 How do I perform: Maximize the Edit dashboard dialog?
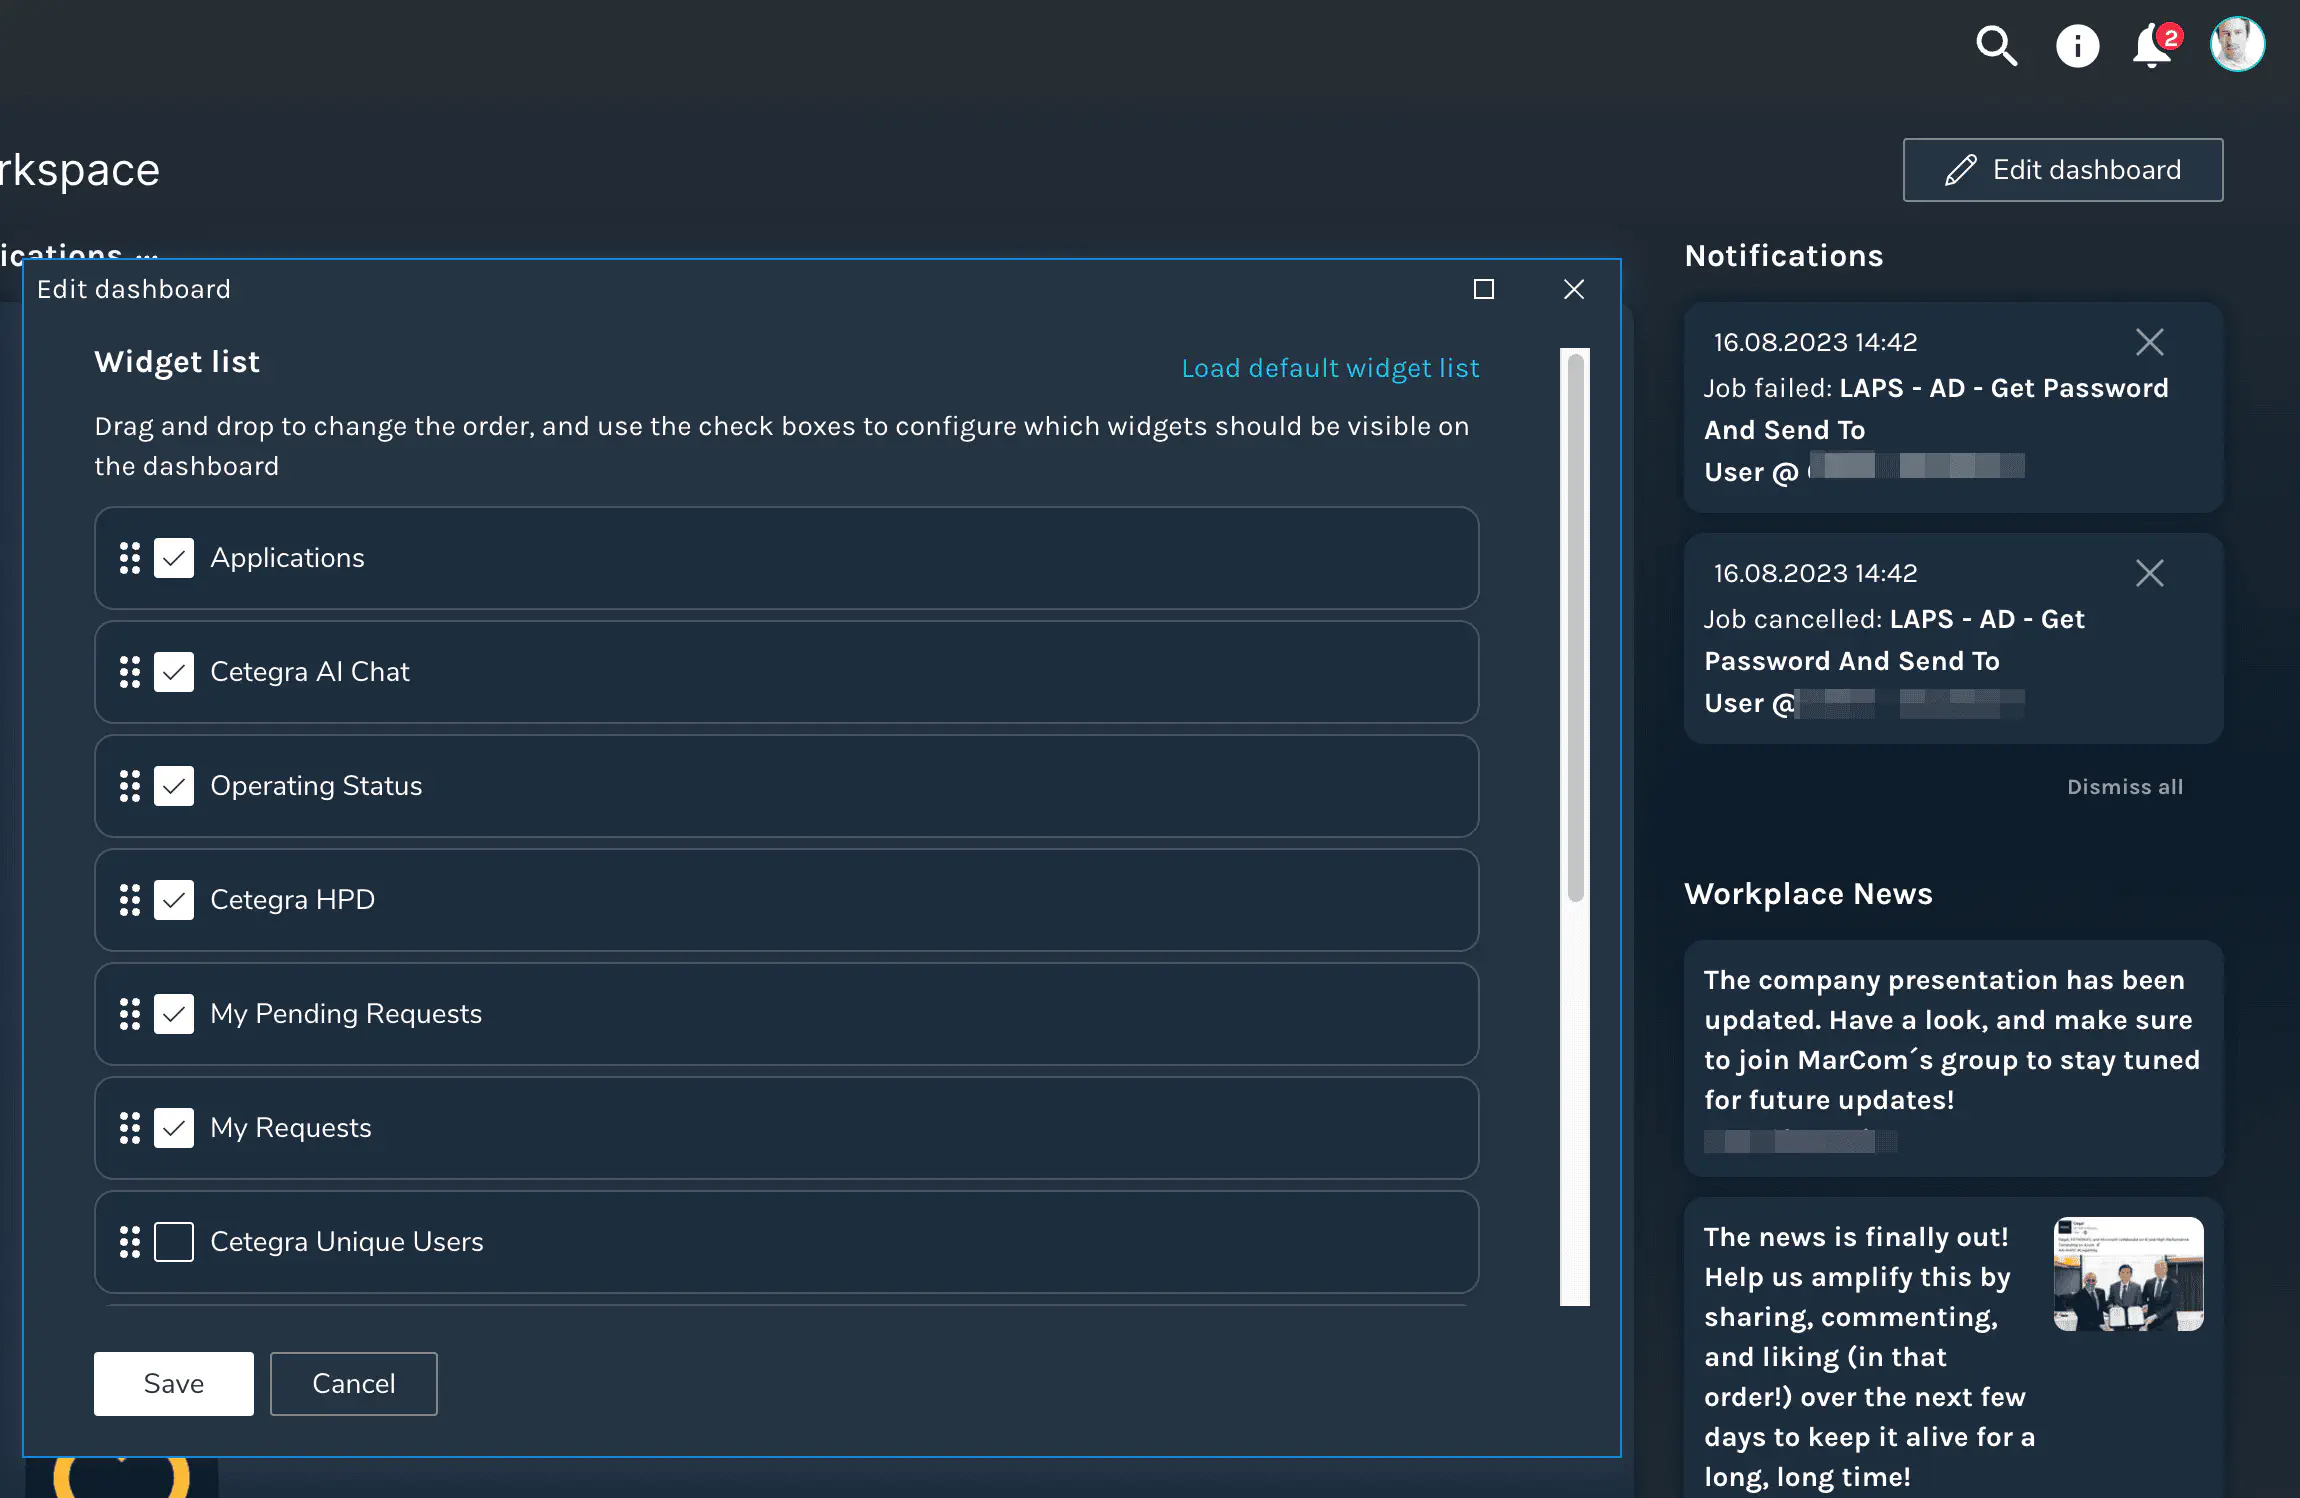(1484, 289)
